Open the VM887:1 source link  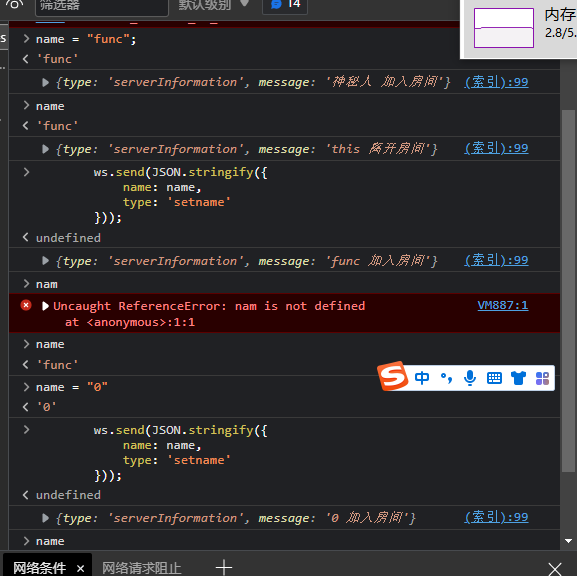click(x=503, y=305)
